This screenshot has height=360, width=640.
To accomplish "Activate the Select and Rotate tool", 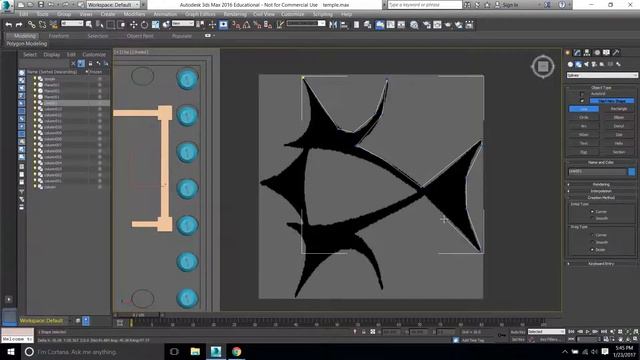I will (x=144, y=25).
